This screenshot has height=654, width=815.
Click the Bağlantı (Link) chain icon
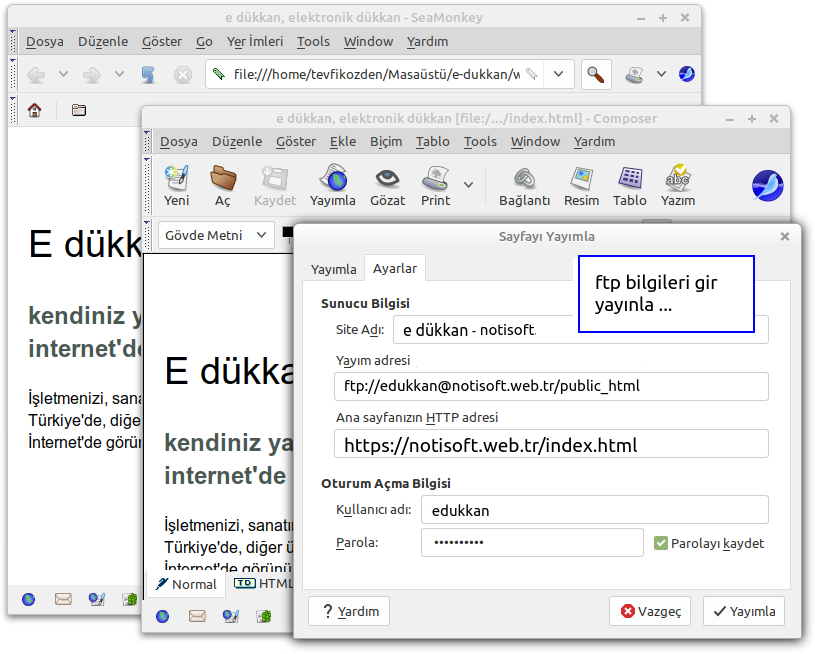[x=524, y=180]
